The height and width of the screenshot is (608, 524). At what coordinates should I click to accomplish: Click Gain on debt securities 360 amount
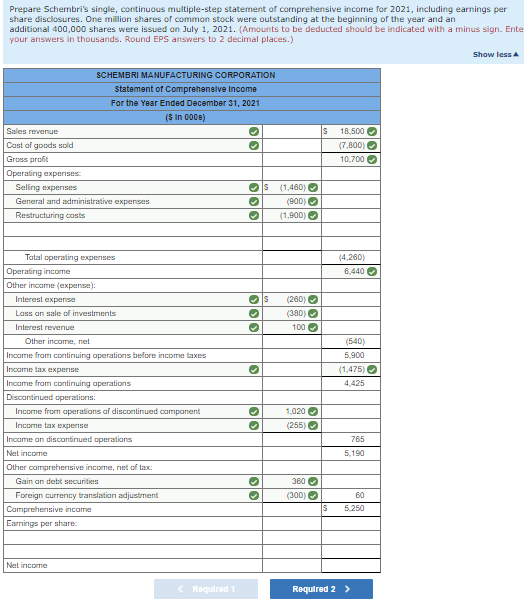292,481
